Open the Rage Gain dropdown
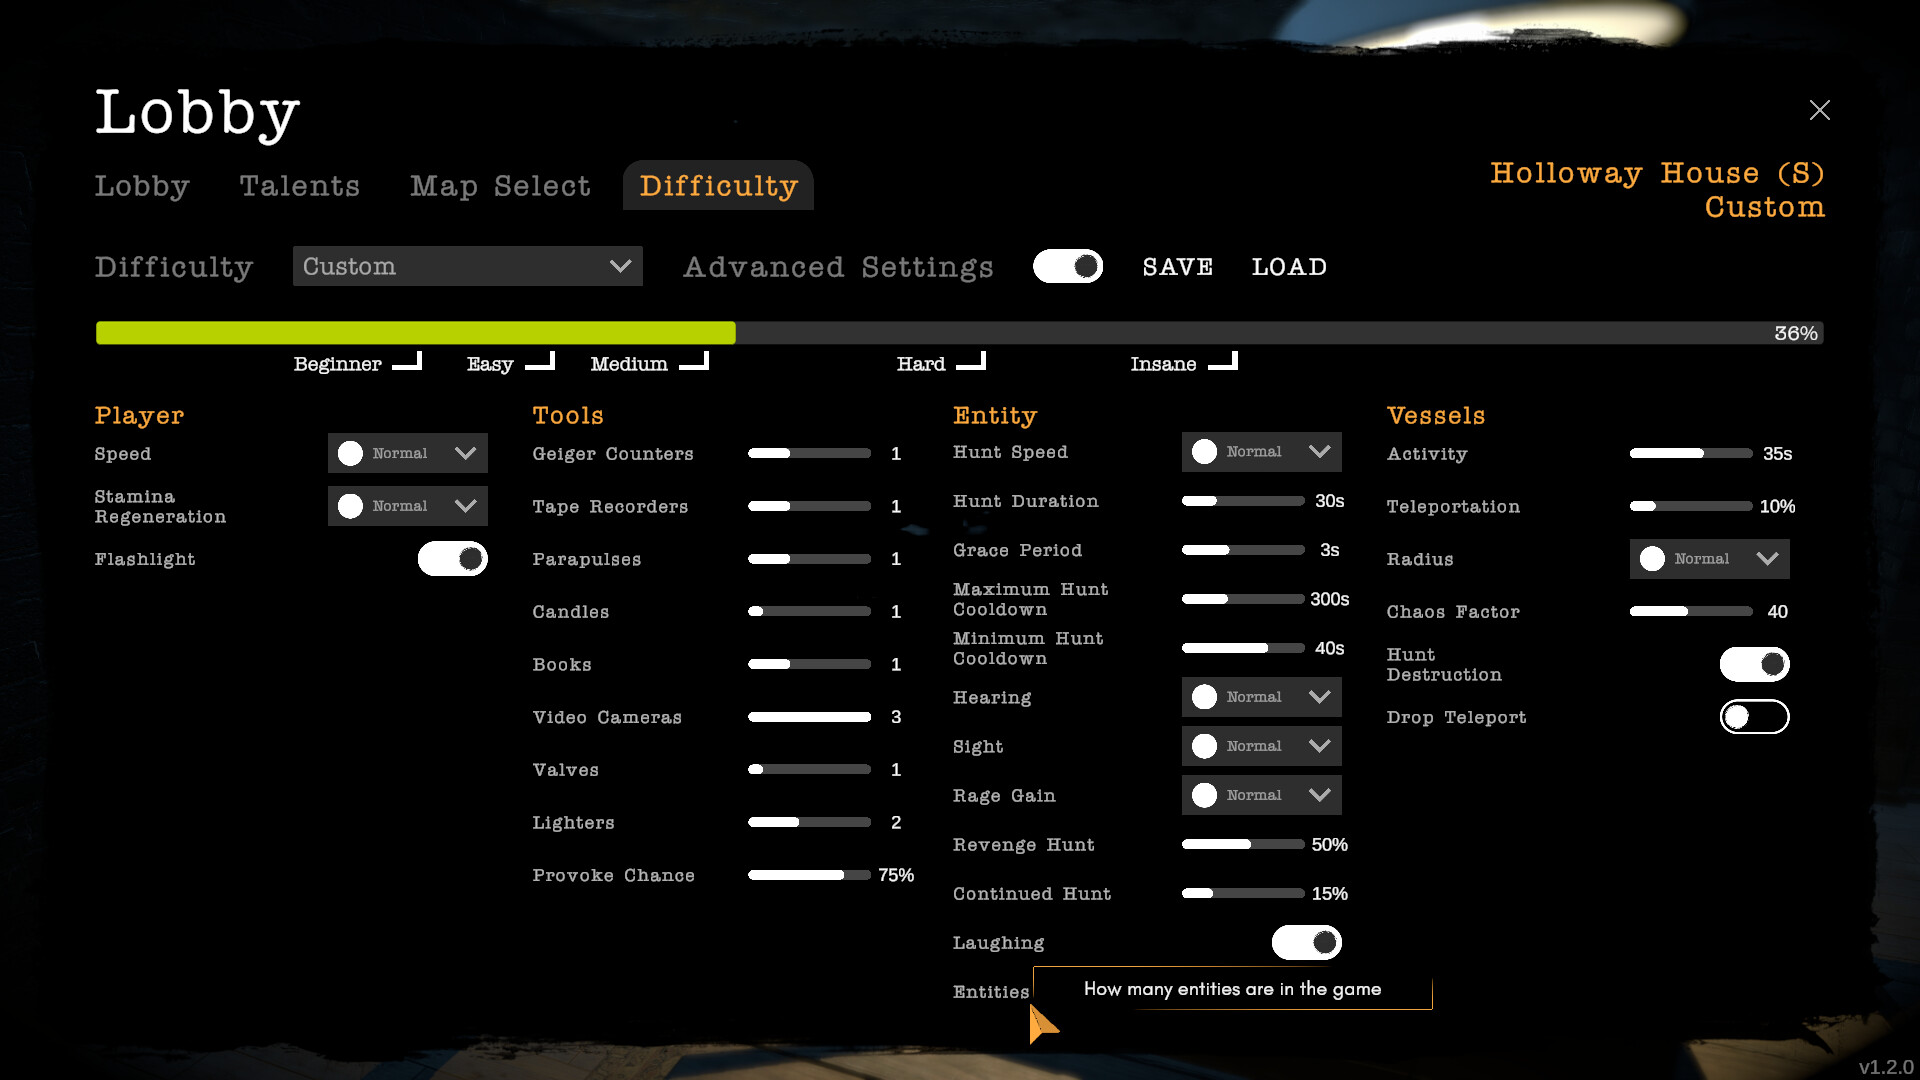This screenshot has height=1080, width=1920. tap(1261, 794)
